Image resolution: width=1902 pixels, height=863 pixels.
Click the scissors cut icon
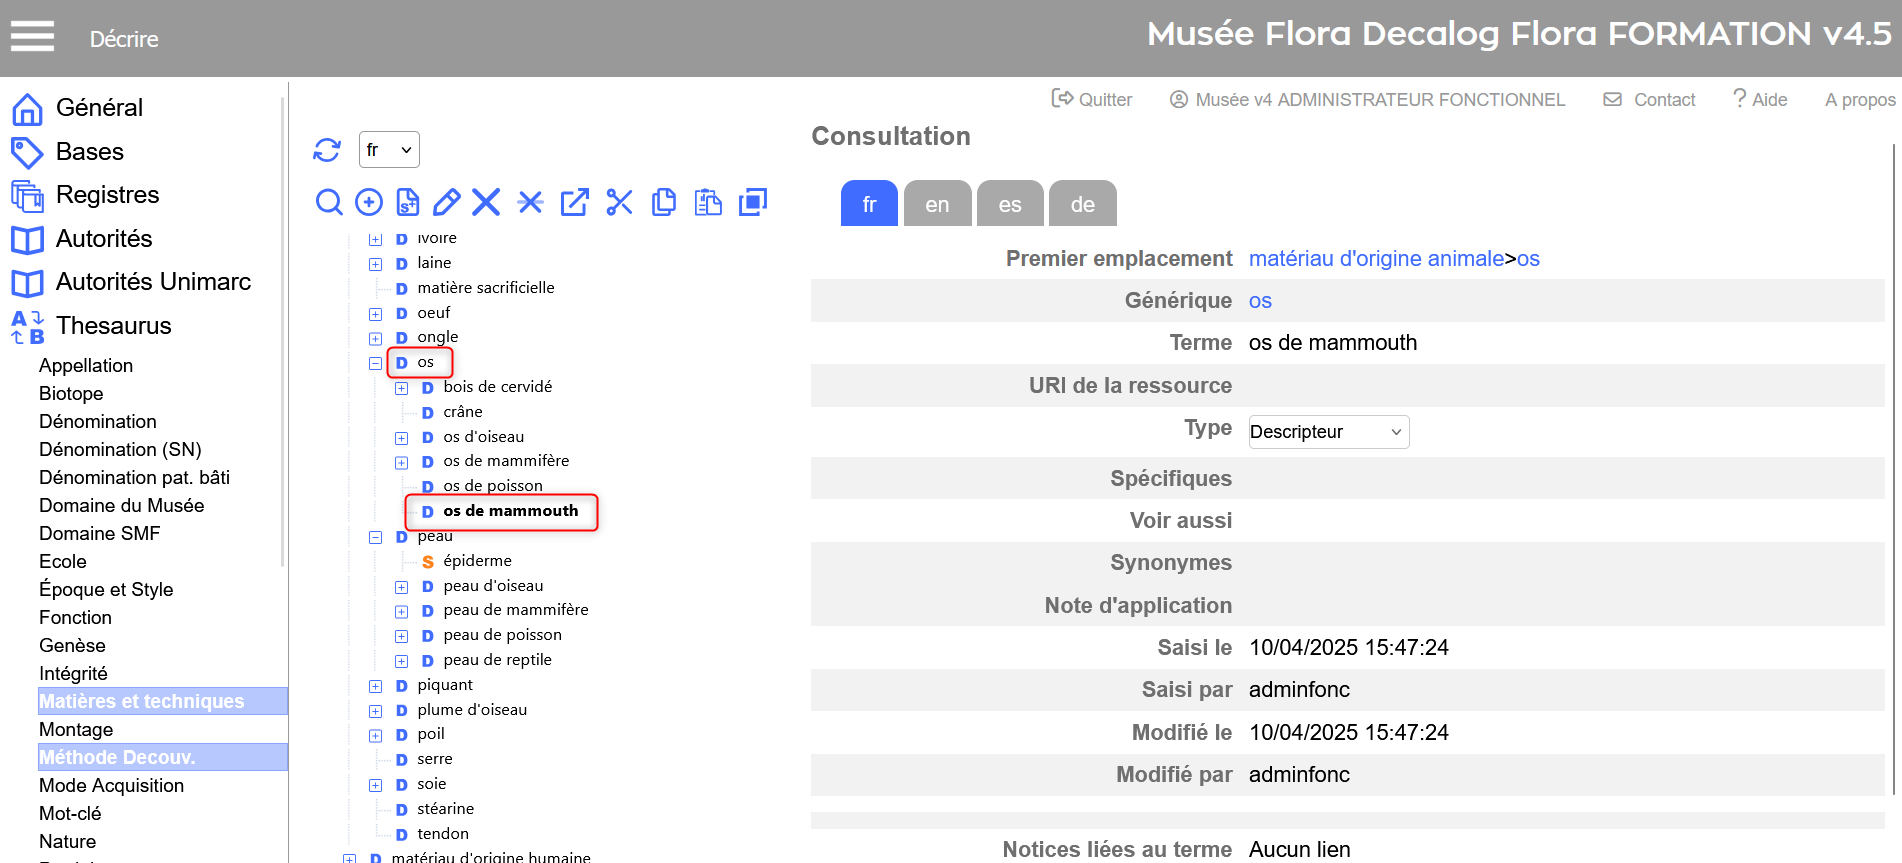point(619,202)
